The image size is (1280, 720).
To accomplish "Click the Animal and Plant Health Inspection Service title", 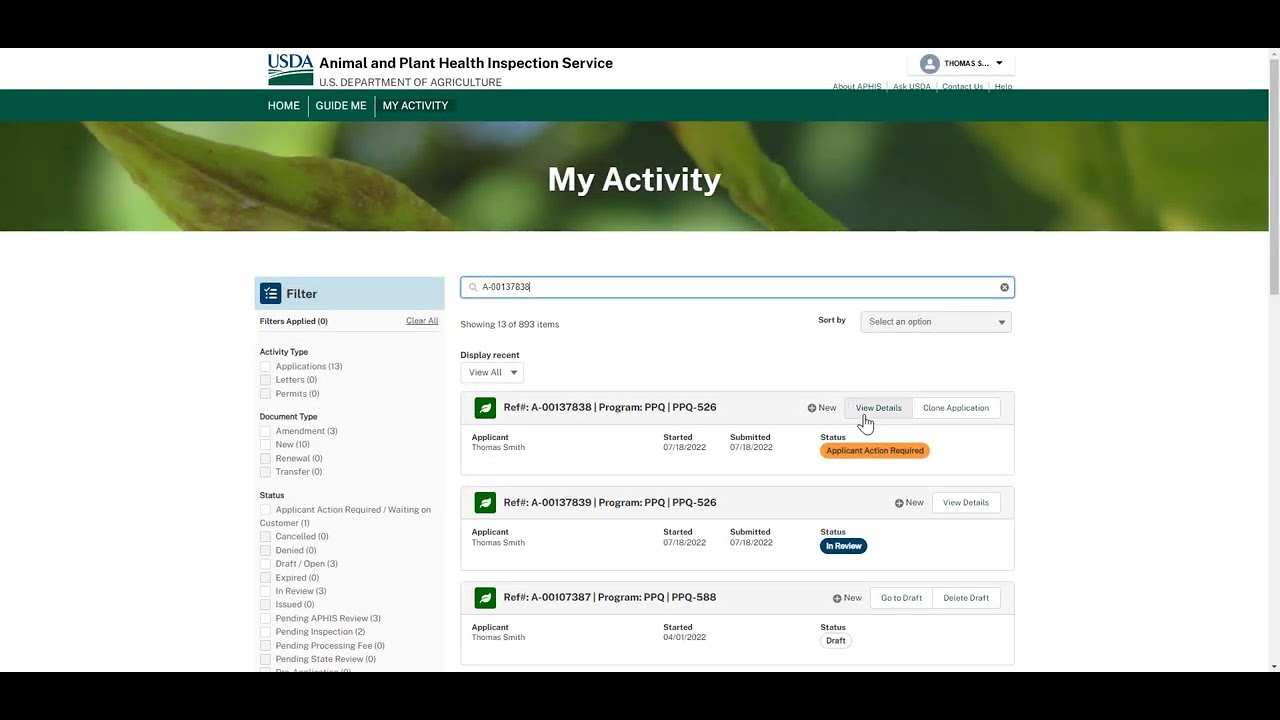I will tap(466, 63).
